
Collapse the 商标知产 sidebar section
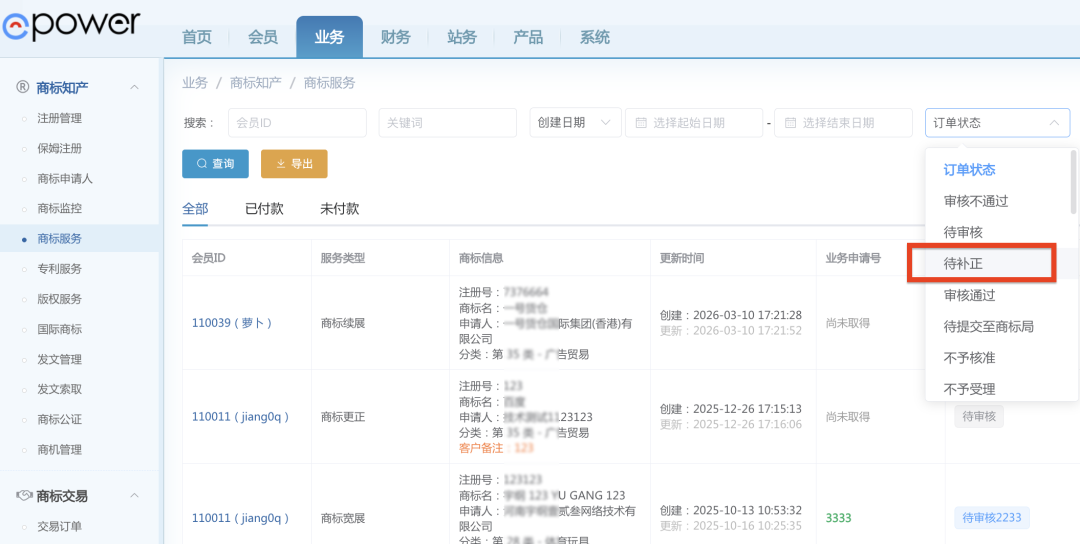134,88
